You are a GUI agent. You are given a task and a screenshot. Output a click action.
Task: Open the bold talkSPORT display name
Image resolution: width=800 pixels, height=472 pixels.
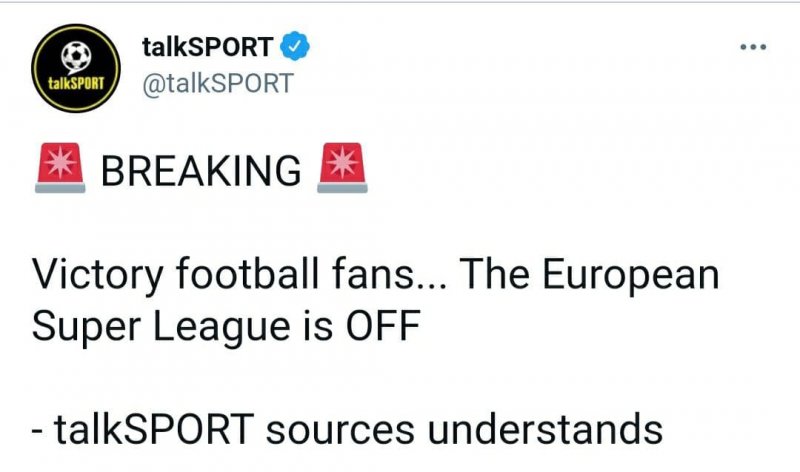click(x=208, y=45)
